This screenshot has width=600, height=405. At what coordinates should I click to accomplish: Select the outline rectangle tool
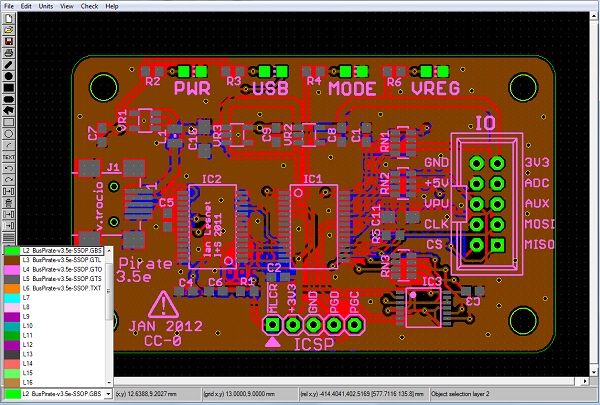[8, 122]
